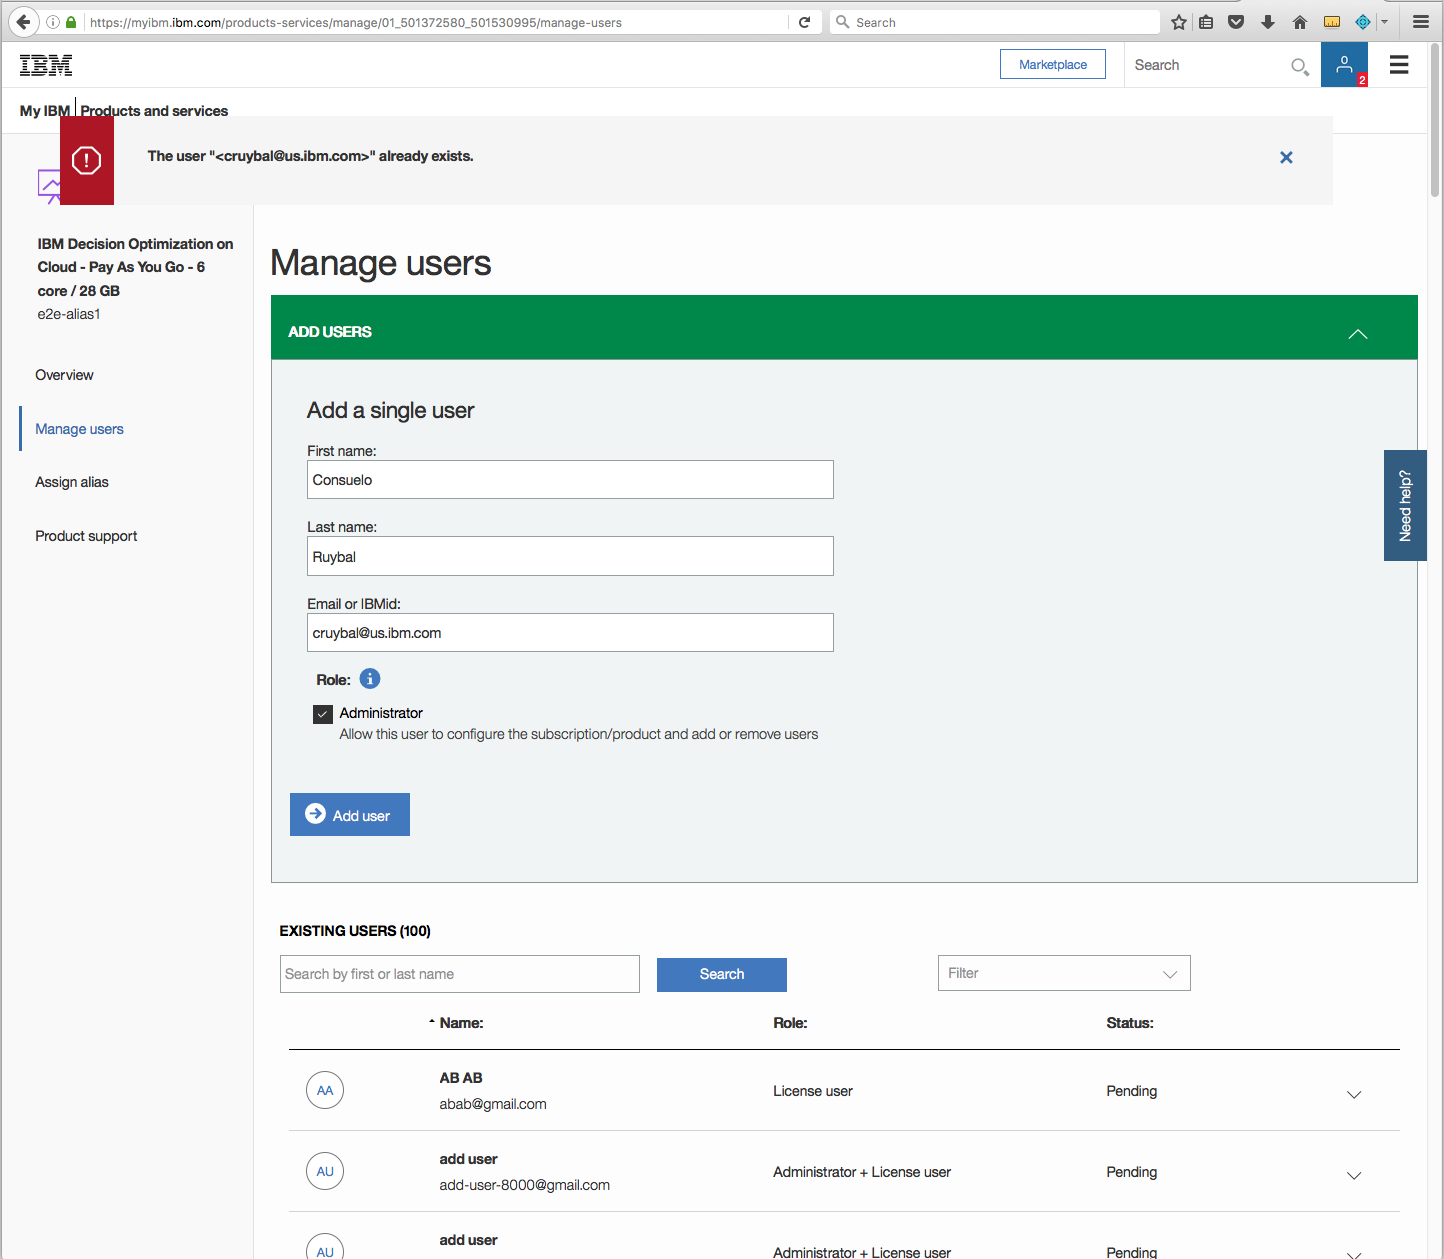Click the Last name input field
The image size is (1444, 1259).
(x=570, y=556)
